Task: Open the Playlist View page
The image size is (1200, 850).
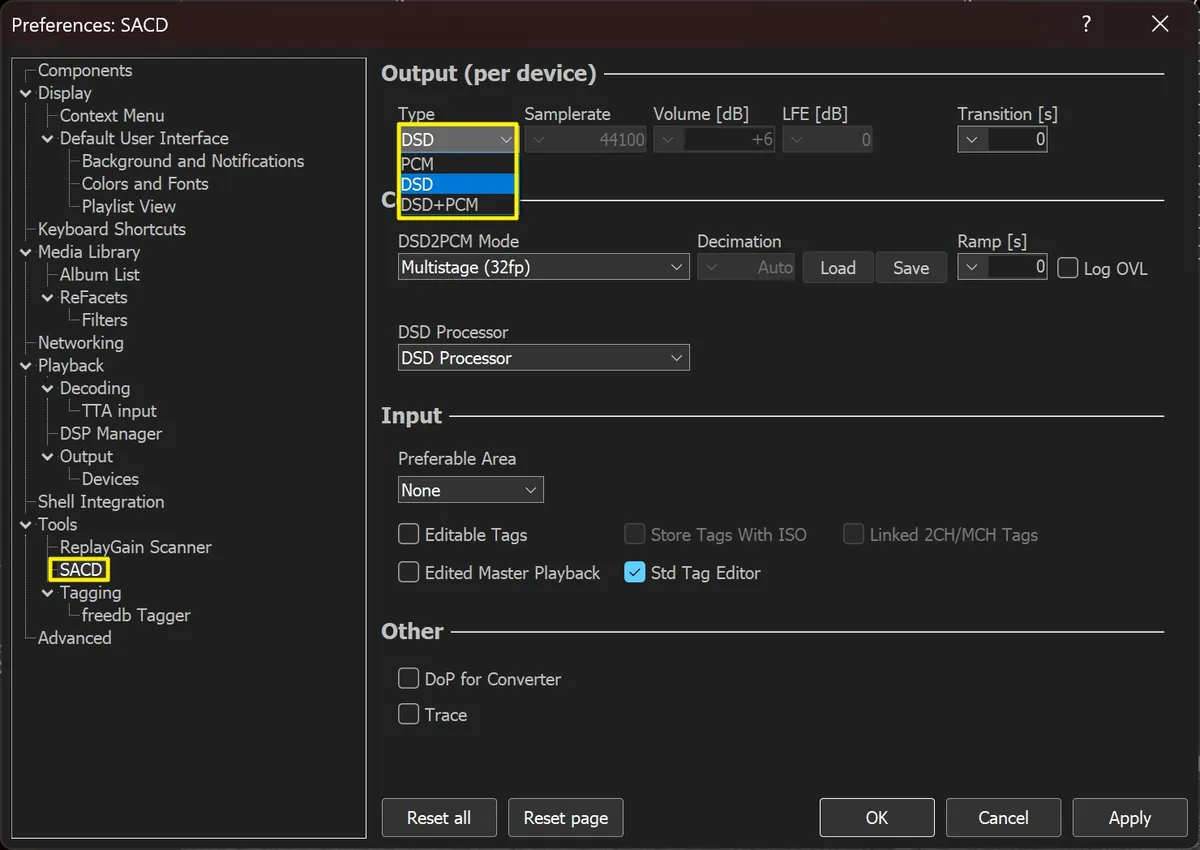Action: pyautogui.click(x=129, y=206)
